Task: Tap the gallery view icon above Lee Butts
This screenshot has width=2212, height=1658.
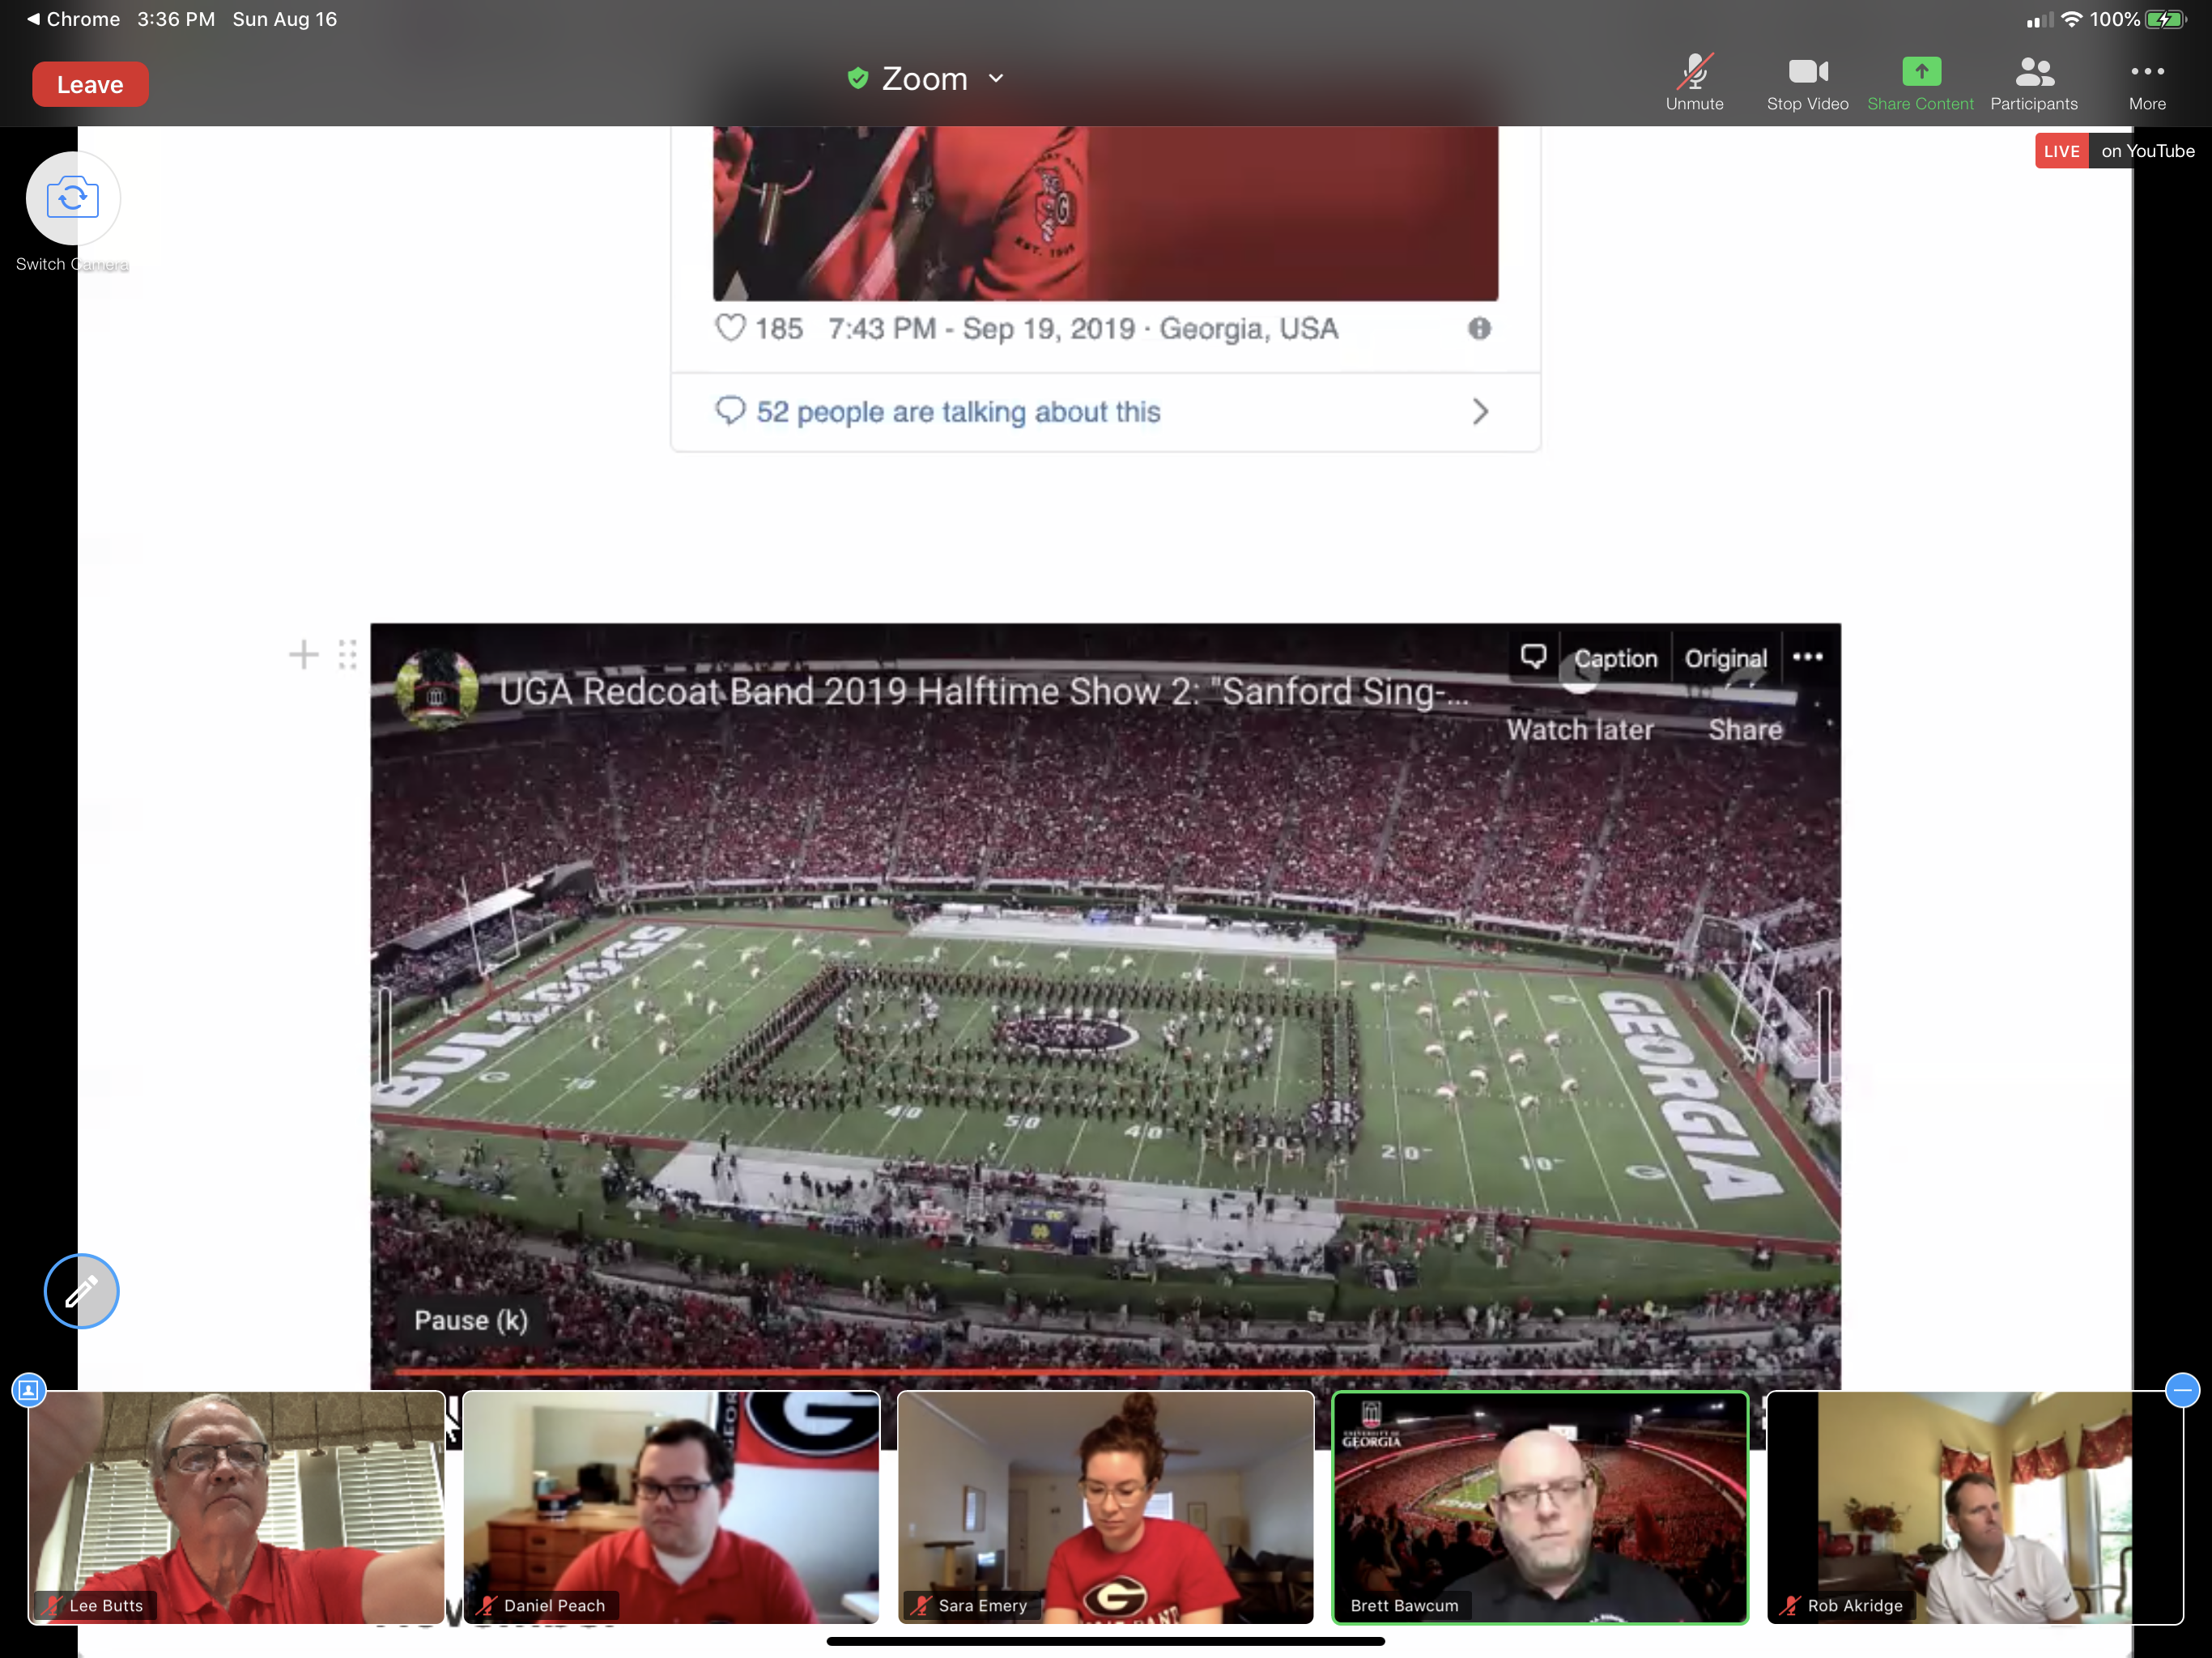Action: coord(28,1389)
